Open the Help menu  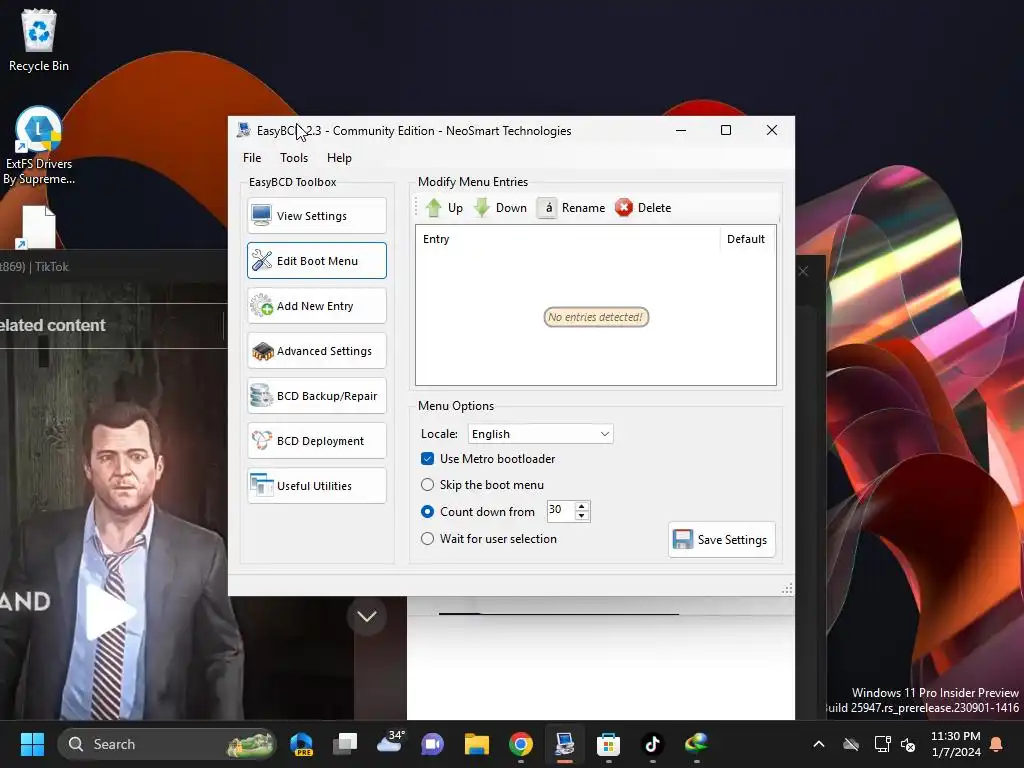[339, 157]
